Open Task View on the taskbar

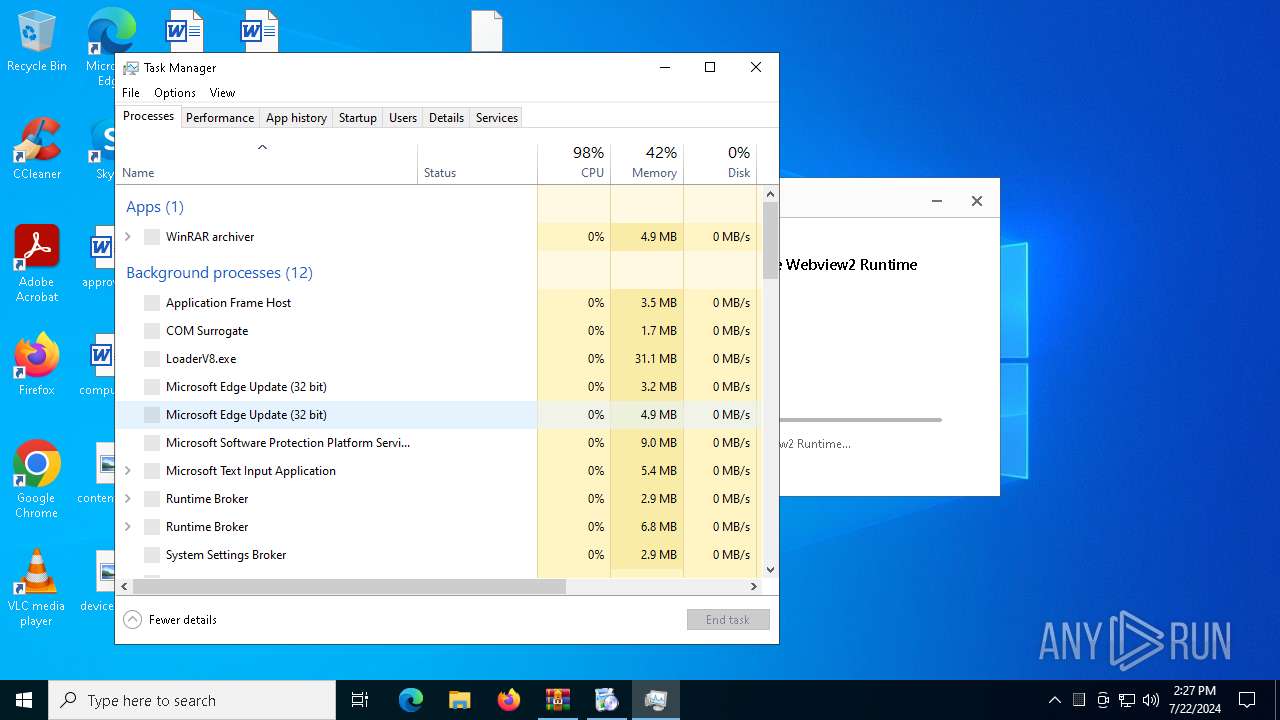[x=360, y=700]
